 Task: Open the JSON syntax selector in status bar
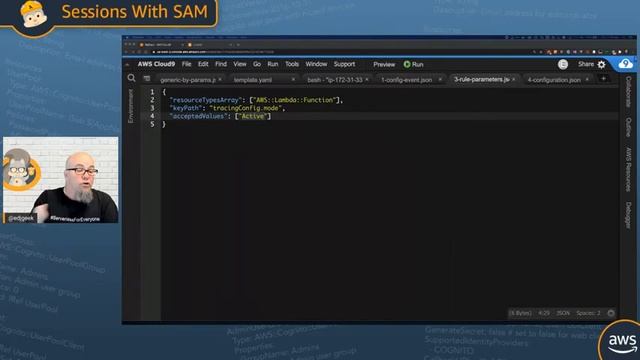[x=563, y=313]
